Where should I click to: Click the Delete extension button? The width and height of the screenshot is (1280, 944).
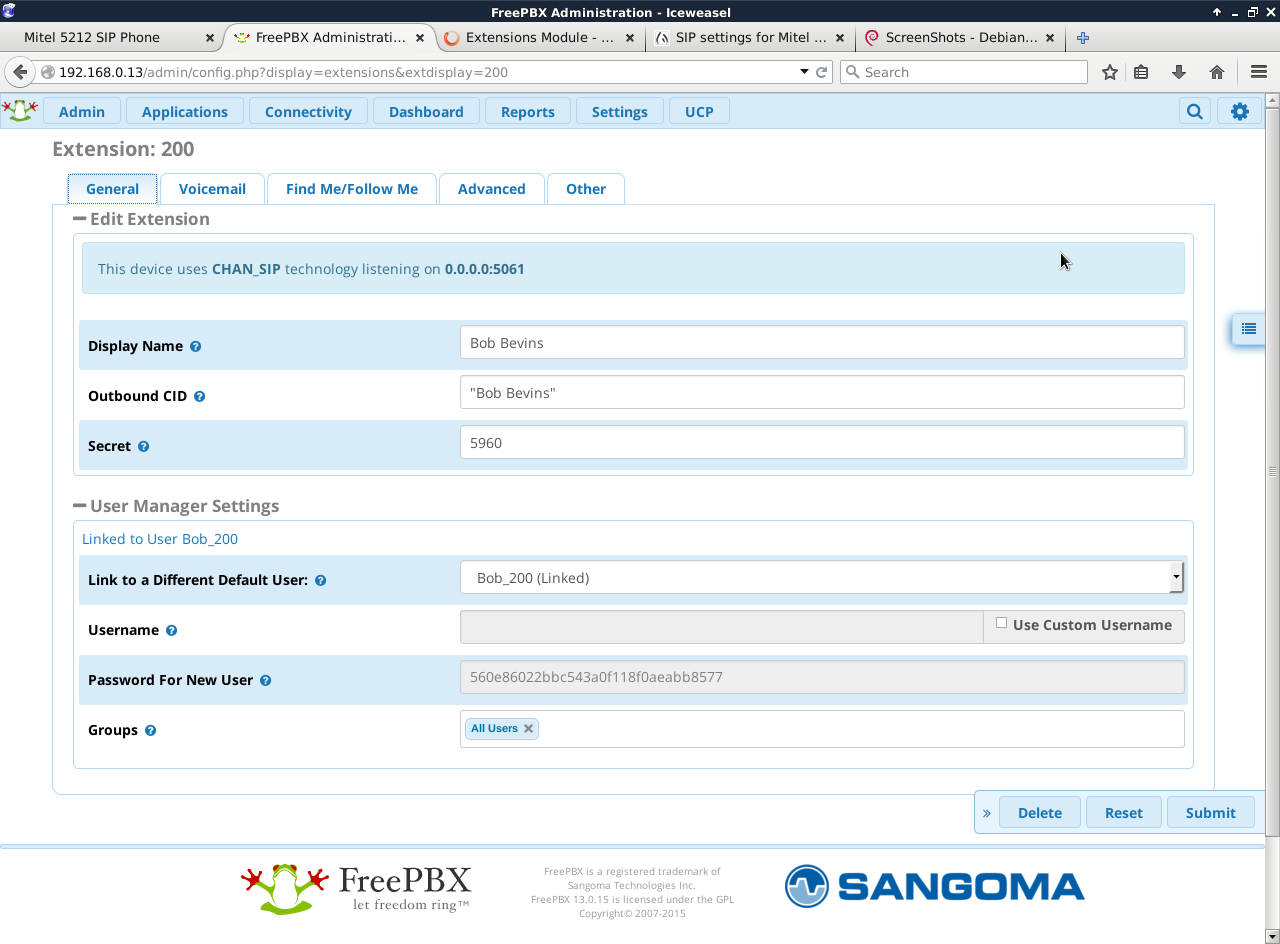click(x=1040, y=813)
